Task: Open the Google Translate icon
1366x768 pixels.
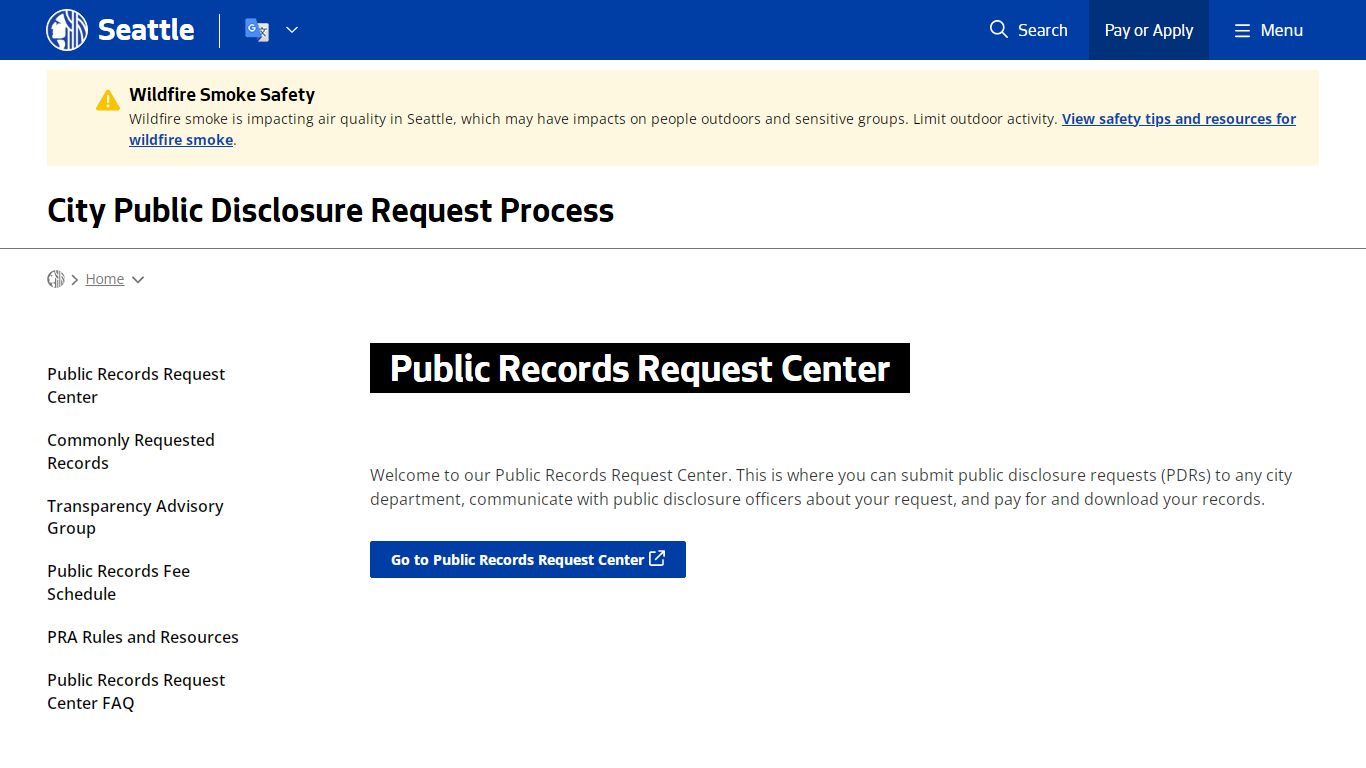Action: point(257,30)
